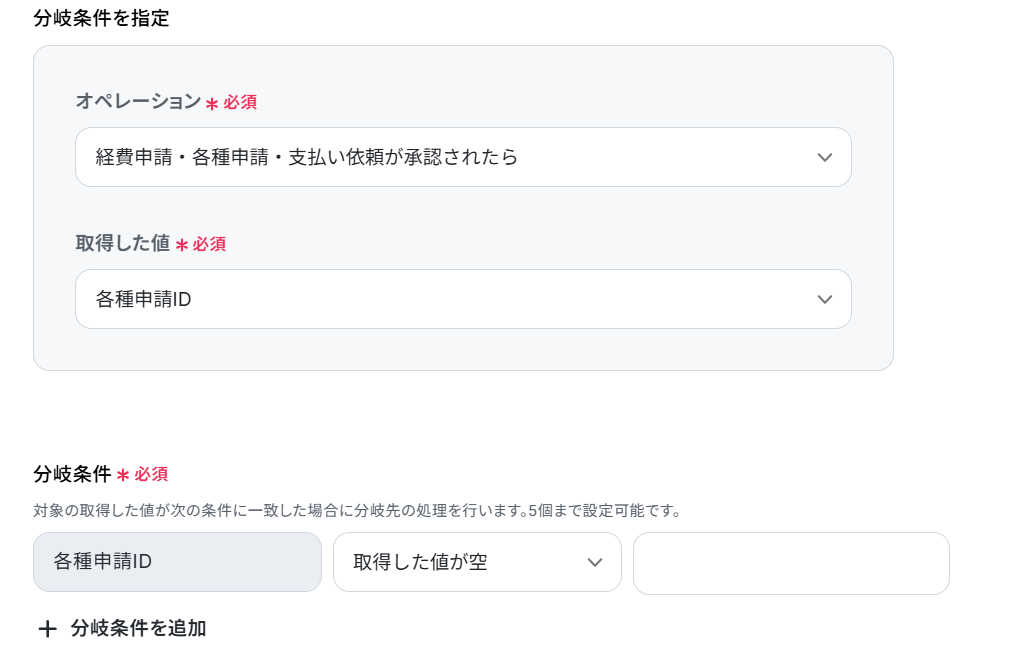Click the 取得した値 field label
Viewport: 1029px width, 655px height.
(123, 243)
